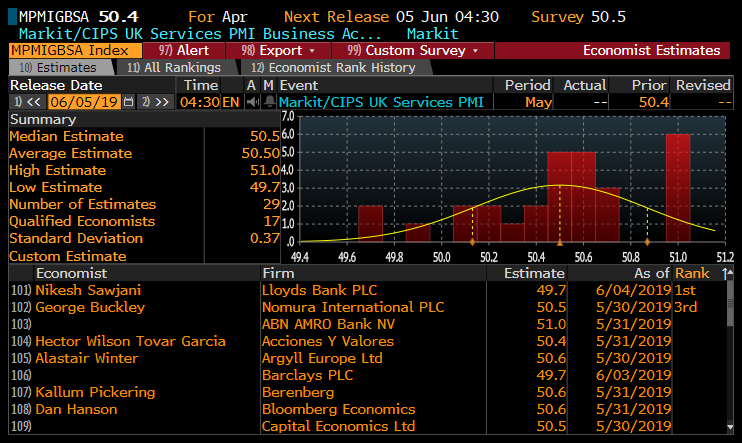Expand the Custom Survey dropdown
The width and height of the screenshot is (742, 443).
tap(412, 50)
